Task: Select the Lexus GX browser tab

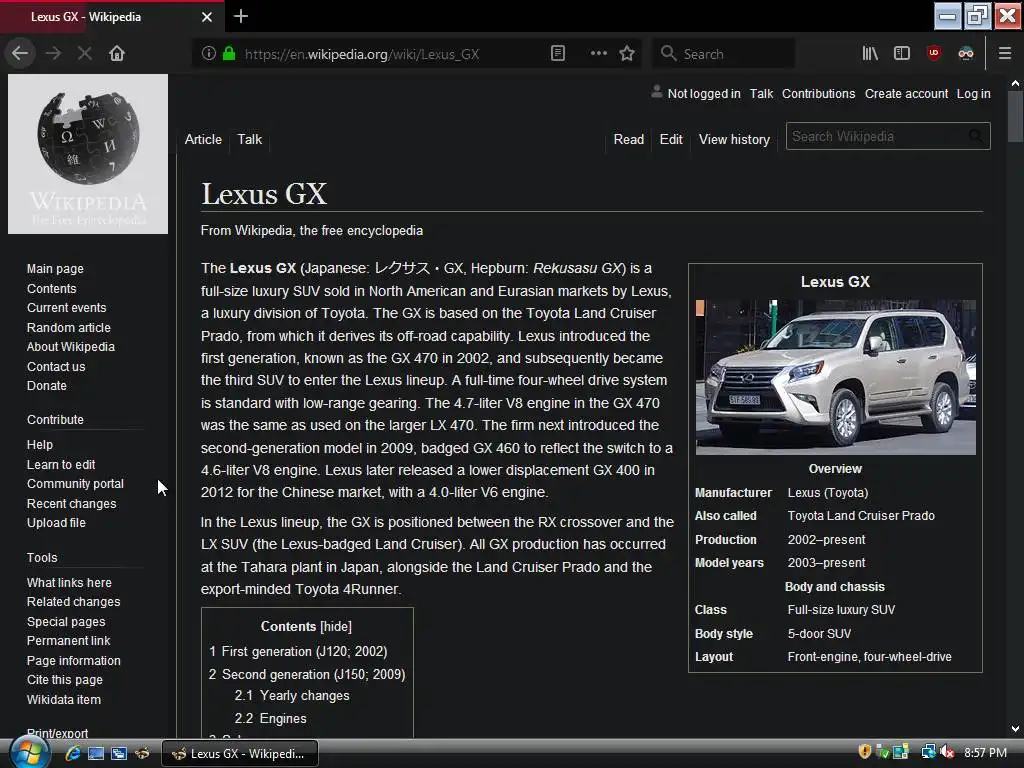Action: point(111,17)
